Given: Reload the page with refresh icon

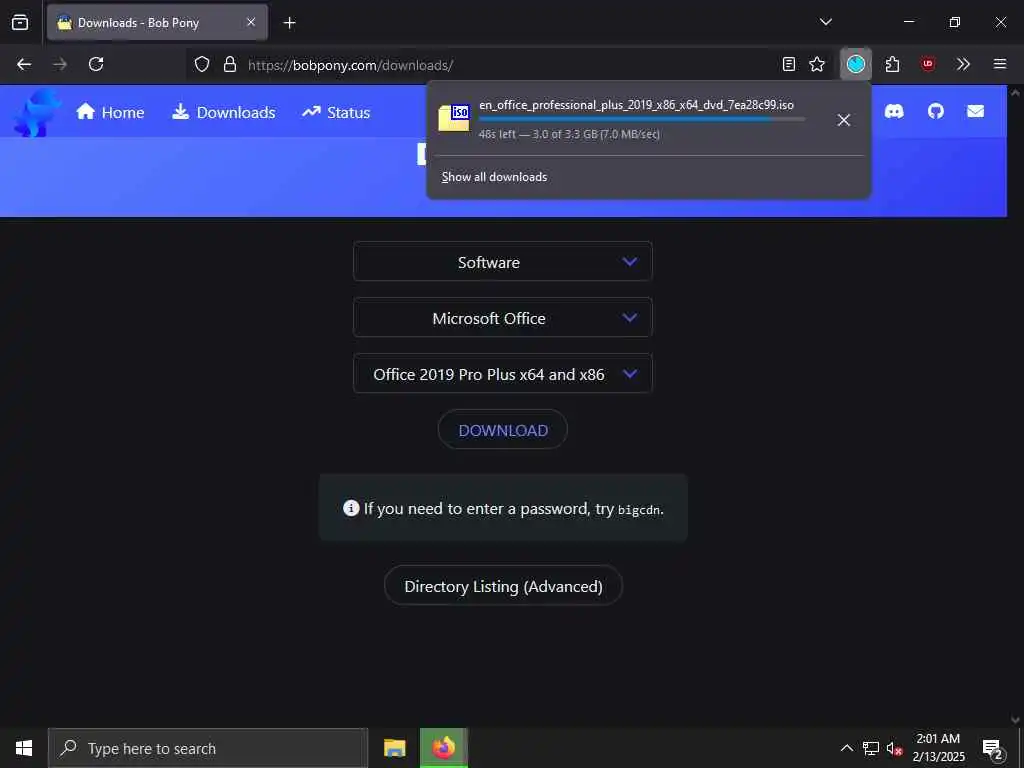Looking at the screenshot, I should coord(96,64).
